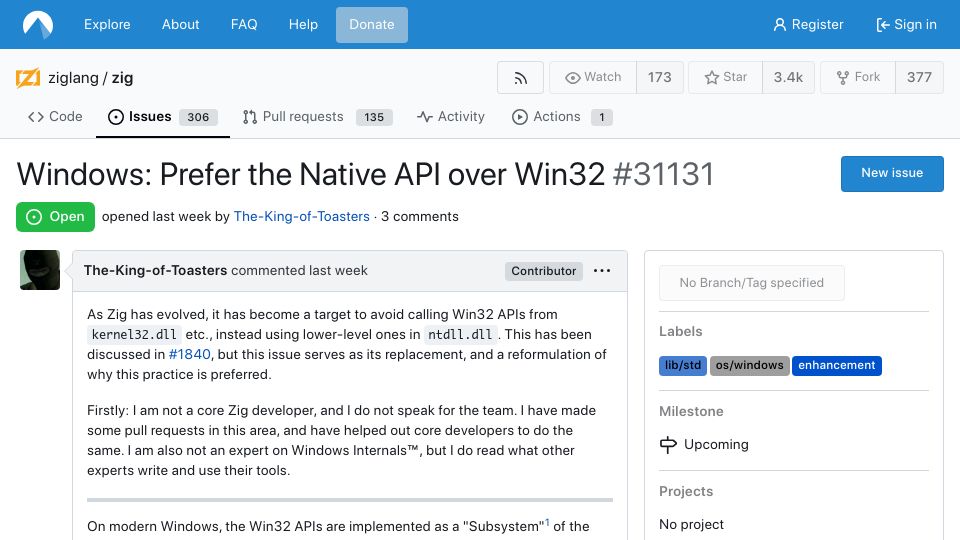The height and width of the screenshot is (540, 960).
Task: Click the New issue button
Action: (x=892, y=174)
